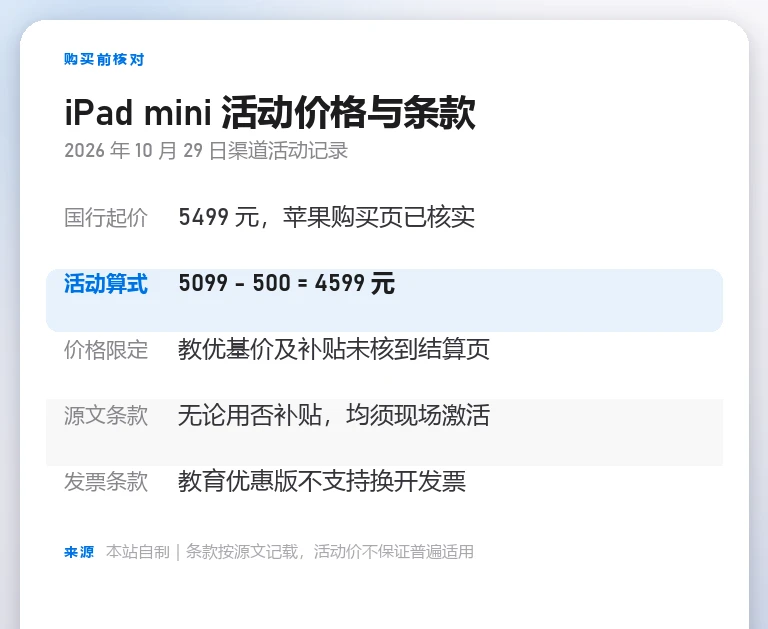
Task: Select the text '无论用否补贴，均须现场激活'
Action: pos(334,415)
